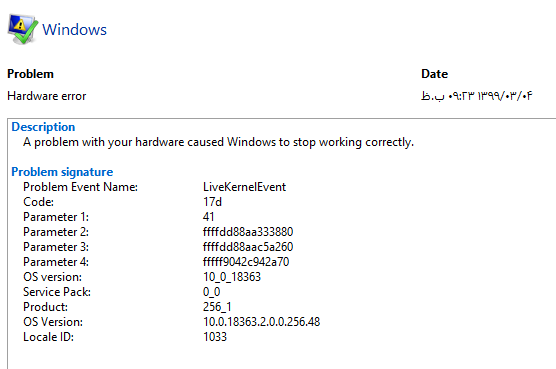Click the 'Code:' label
556x369 pixels.
click(38, 202)
